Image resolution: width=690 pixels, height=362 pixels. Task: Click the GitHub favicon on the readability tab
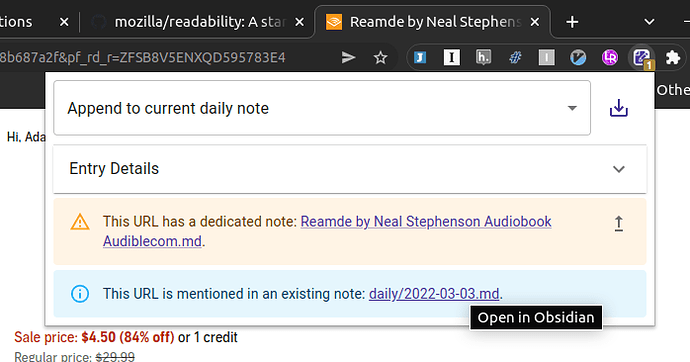(x=99, y=22)
